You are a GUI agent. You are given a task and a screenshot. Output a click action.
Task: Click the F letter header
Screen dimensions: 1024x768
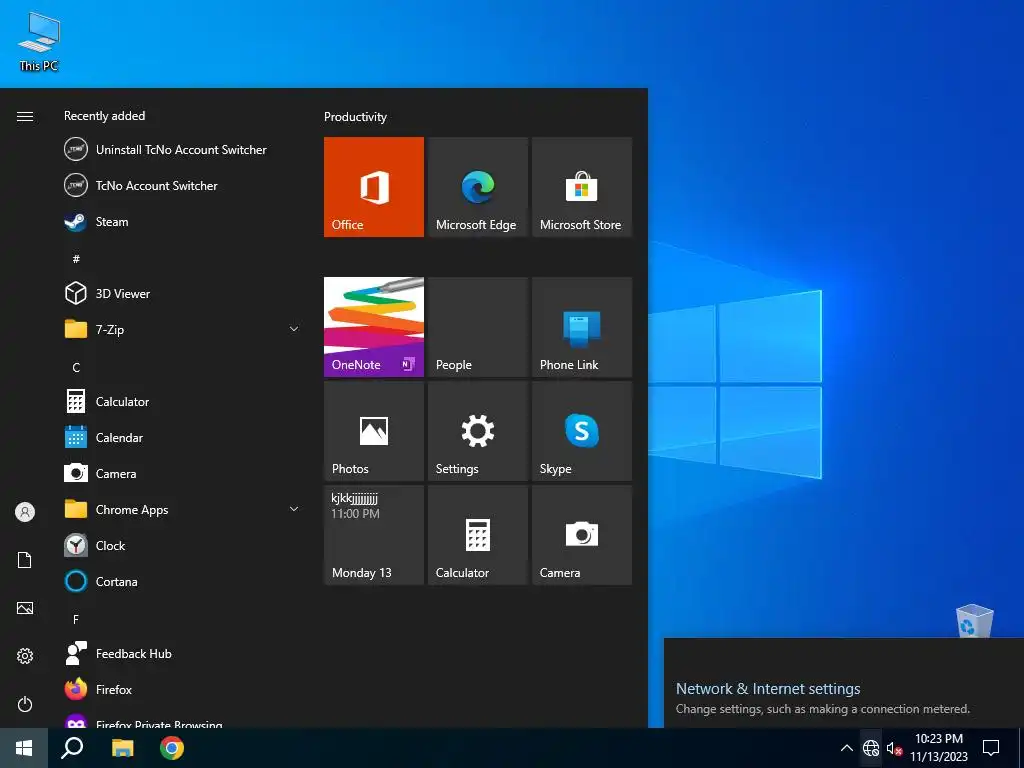click(x=76, y=619)
